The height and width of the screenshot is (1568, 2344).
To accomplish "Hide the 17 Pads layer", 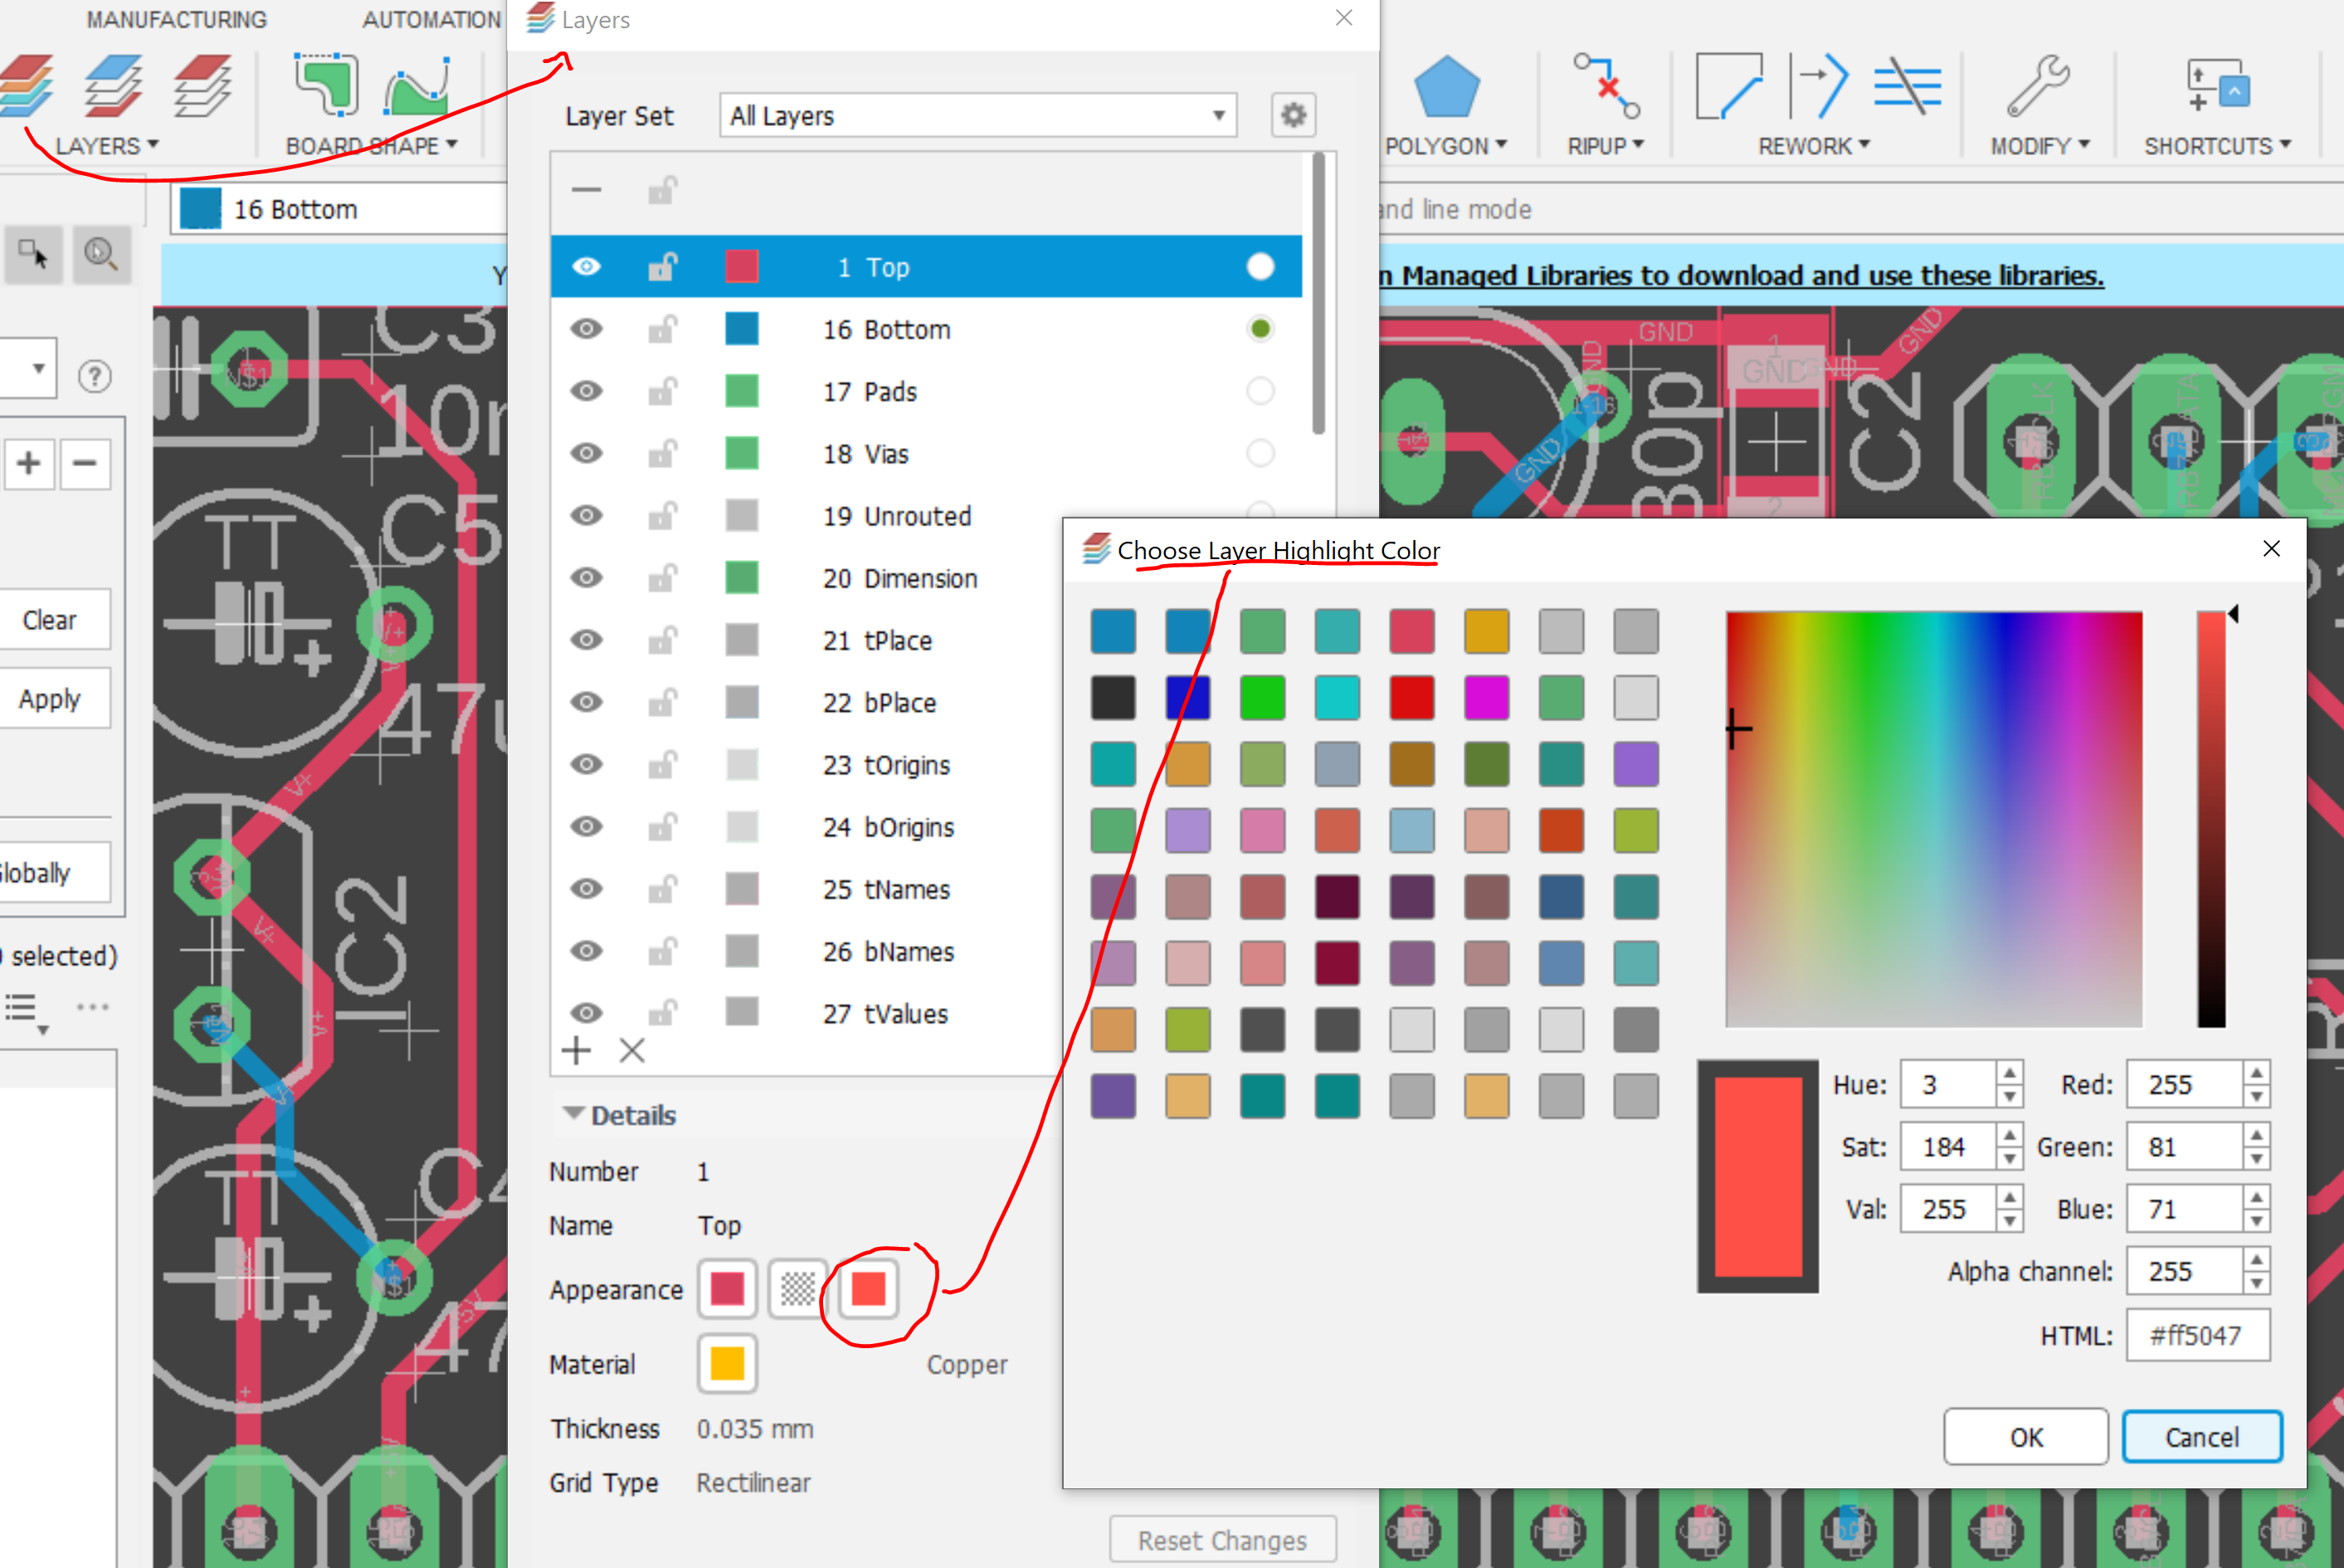I will (x=587, y=391).
